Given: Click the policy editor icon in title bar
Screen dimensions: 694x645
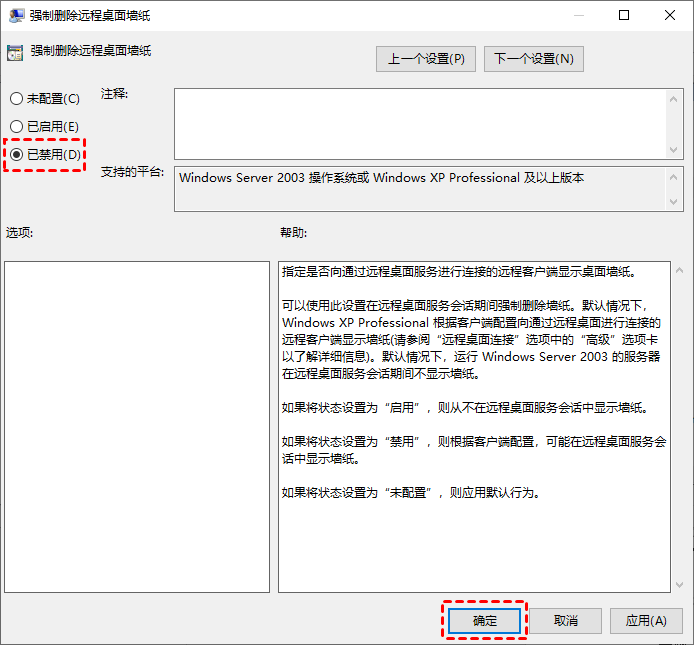Looking at the screenshot, I should [16, 15].
